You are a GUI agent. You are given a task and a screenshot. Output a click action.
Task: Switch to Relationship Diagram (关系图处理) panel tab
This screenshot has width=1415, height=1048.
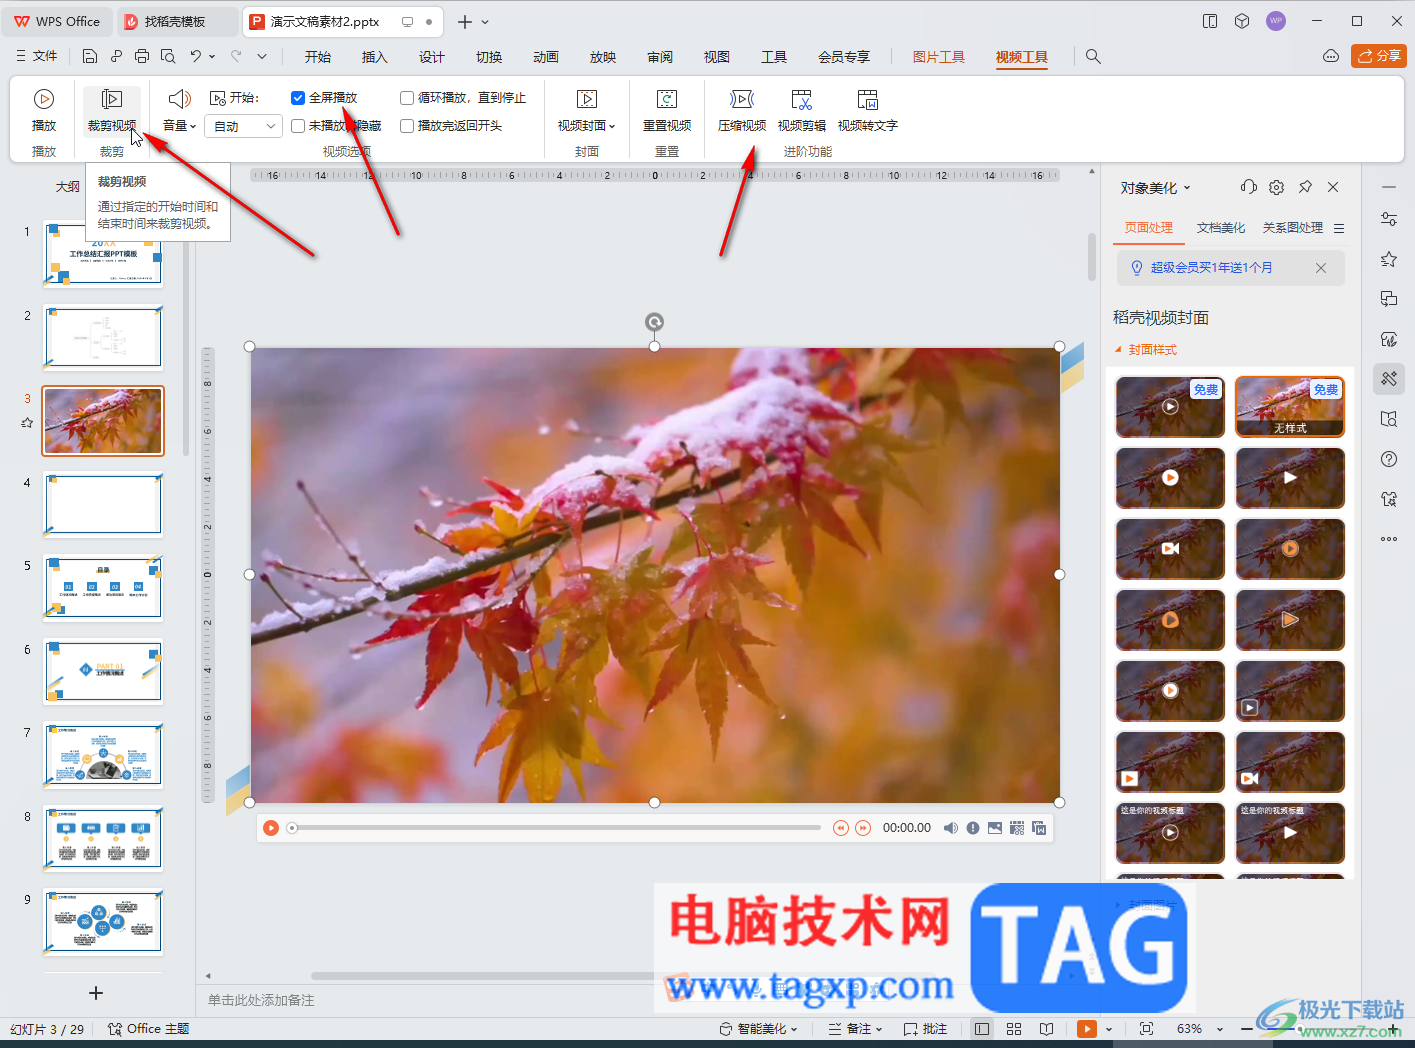[1293, 228]
